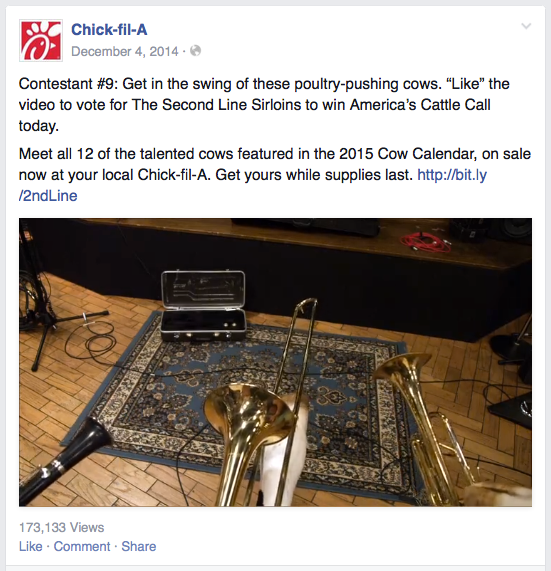Click the Contestant #9 post paragraph
The height and width of the screenshot is (571, 551).
[264, 105]
